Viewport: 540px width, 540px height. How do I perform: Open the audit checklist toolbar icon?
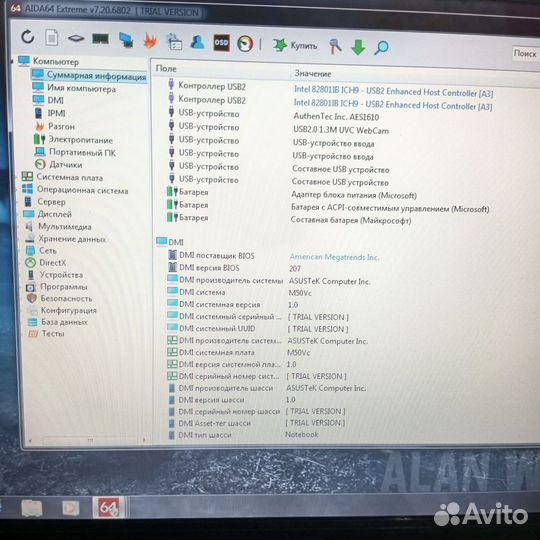tap(174, 42)
